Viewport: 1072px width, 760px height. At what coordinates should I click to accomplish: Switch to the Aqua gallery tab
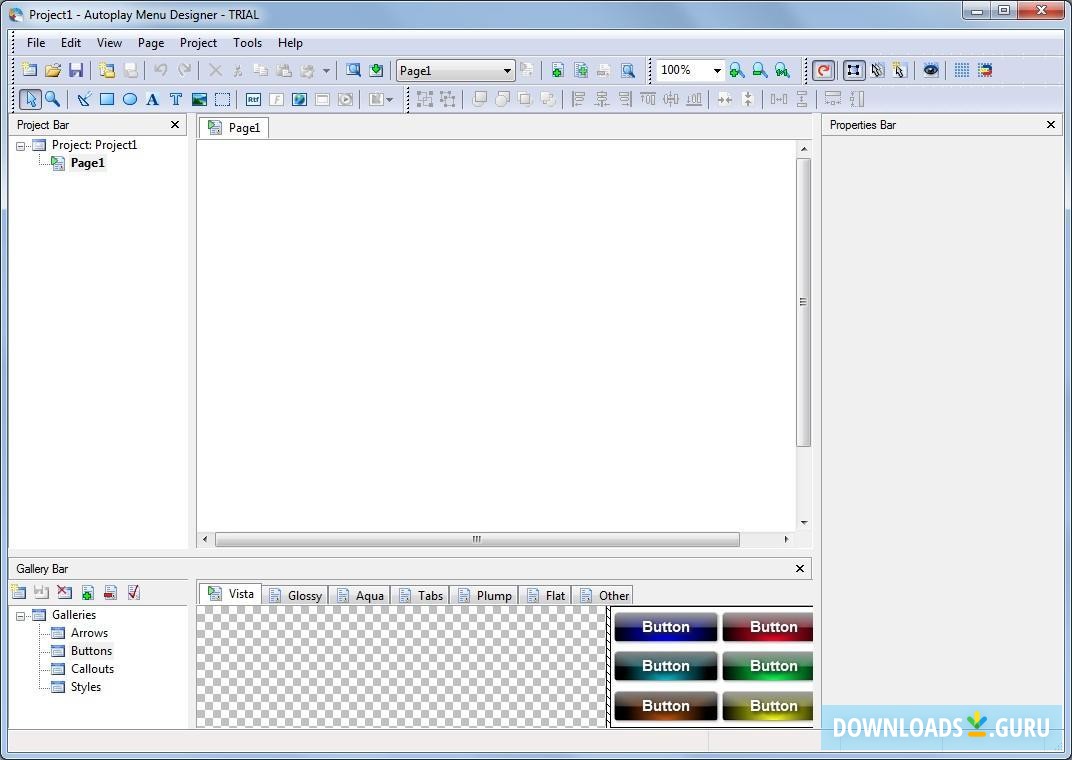point(360,595)
